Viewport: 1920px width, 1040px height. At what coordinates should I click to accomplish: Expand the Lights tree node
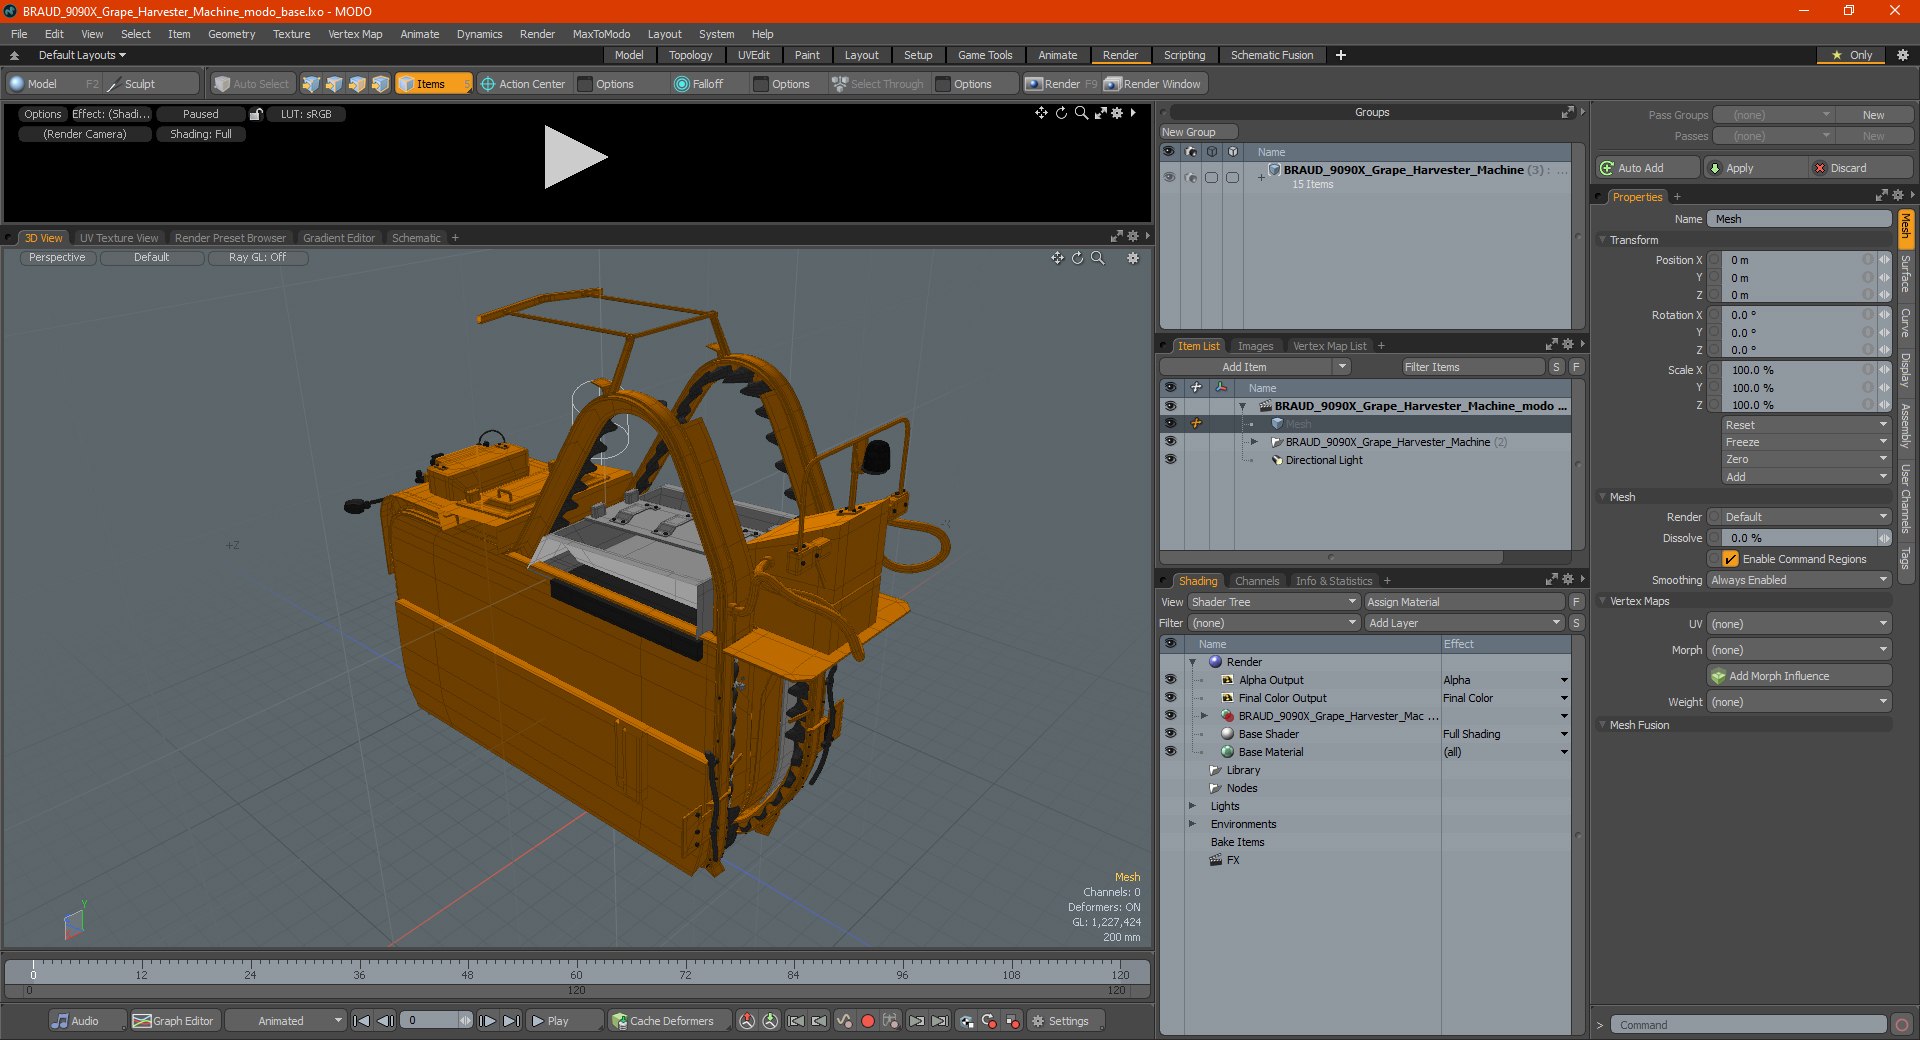click(x=1192, y=806)
